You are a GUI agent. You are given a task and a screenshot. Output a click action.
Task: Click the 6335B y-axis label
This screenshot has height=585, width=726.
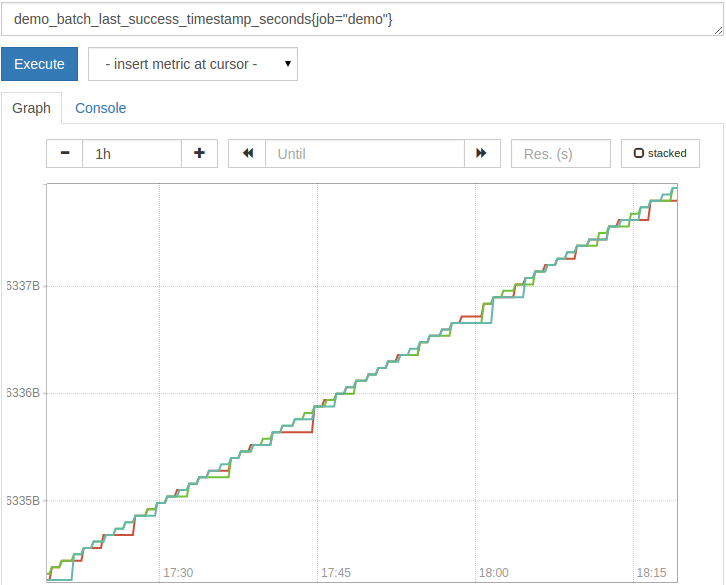(x=23, y=501)
